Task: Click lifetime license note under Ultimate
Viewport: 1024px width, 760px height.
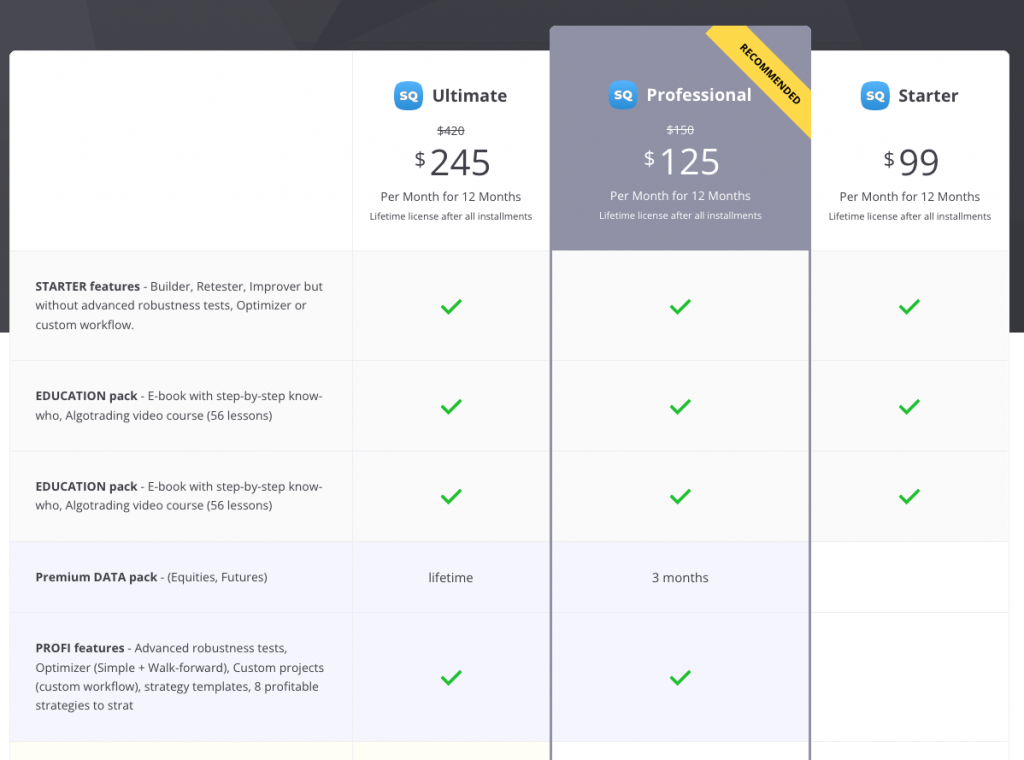Action: (451, 216)
